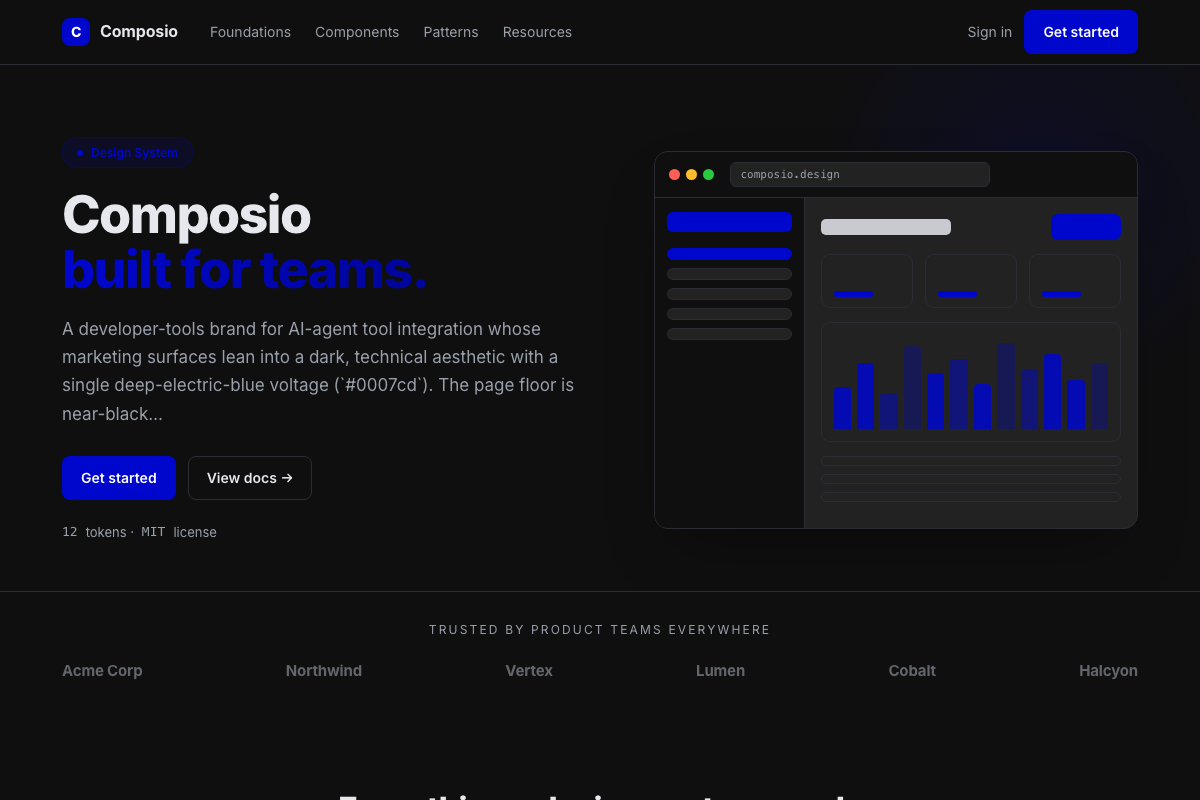The image size is (1200, 800).
Task: Open the Foundations nav item
Action: coord(250,32)
